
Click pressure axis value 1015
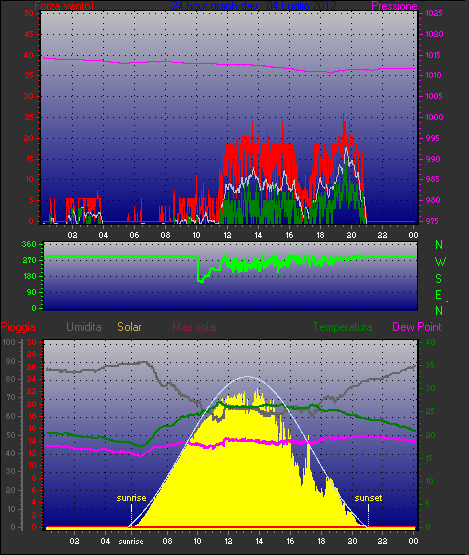(434, 55)
